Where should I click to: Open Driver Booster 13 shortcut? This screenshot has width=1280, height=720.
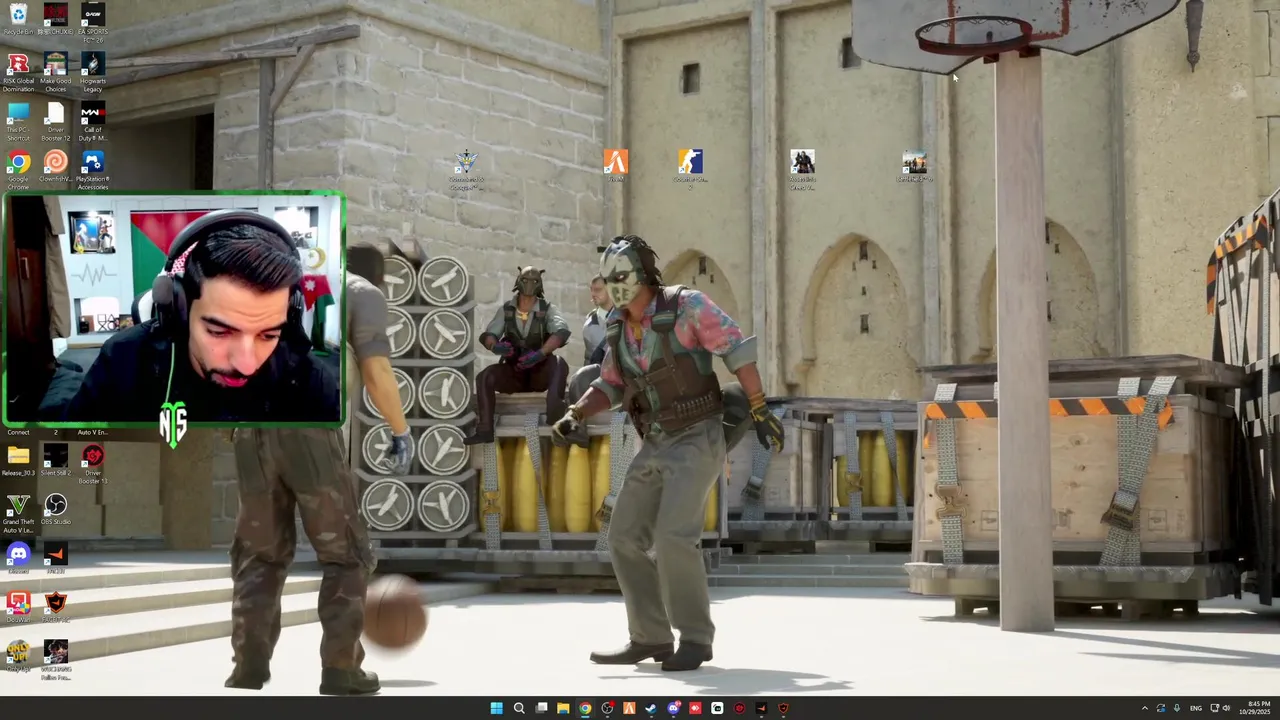tap(92, 464)
